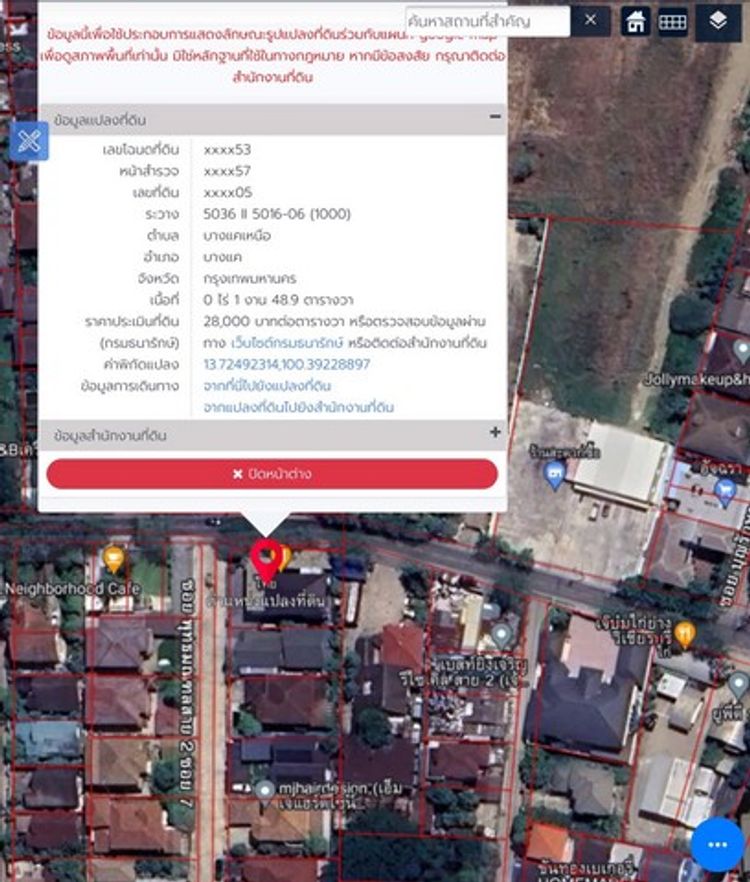The image size is (750, 882).
Task: Select the blue shop marker near warehouse
Action: (556, 474)
